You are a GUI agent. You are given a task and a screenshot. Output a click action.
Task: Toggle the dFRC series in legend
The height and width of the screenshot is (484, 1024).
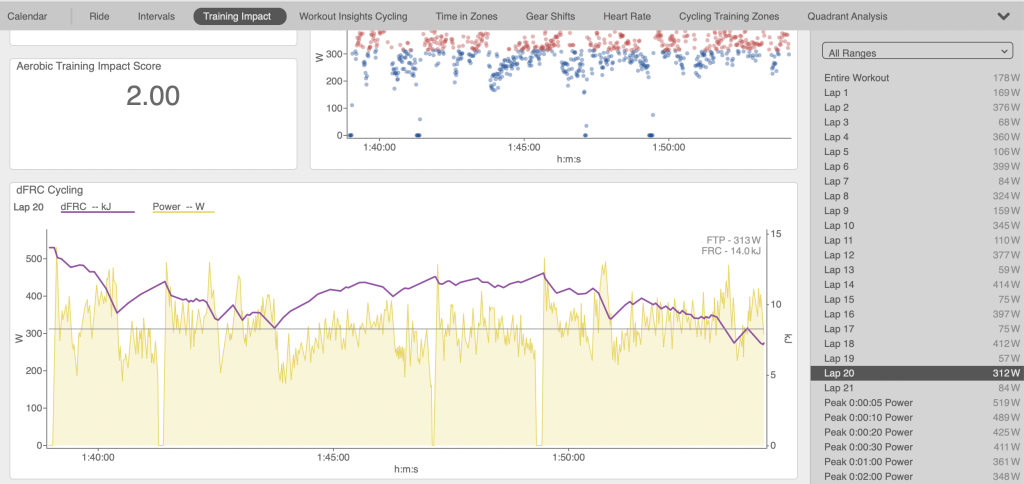pos(97,208)
